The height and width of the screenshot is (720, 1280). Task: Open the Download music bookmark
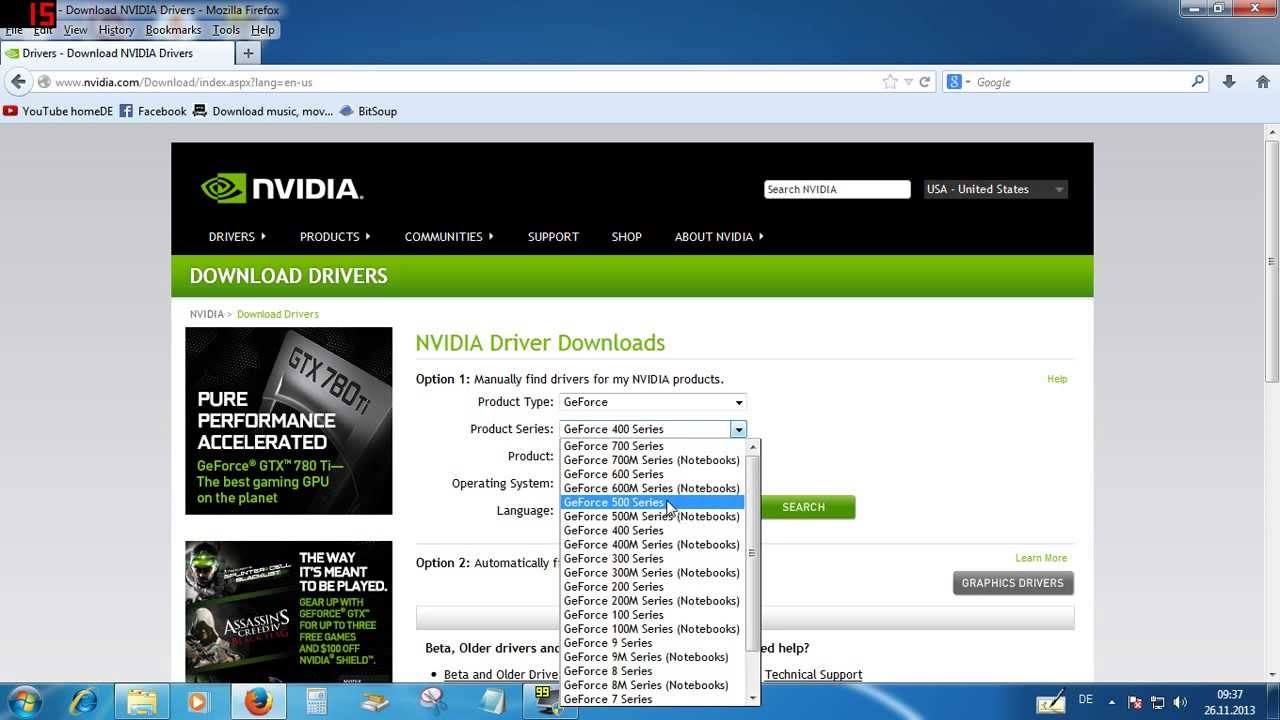(x=263, y=111)
